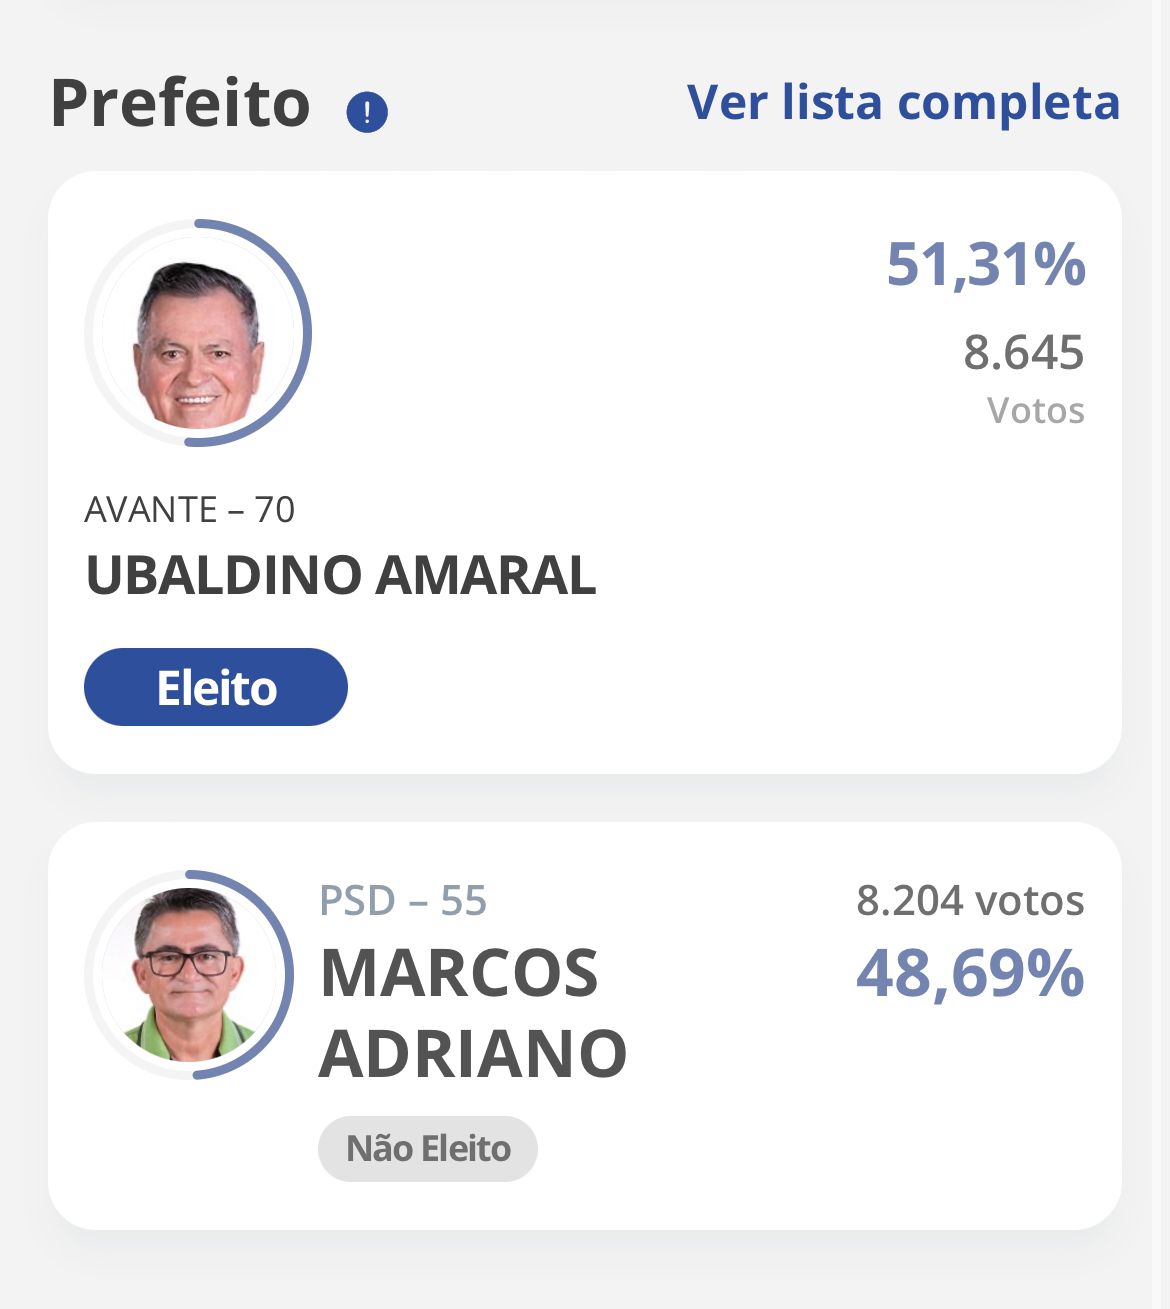Click Marcos Adriano's candidate photo
Screen dimensions: 1170x1309
point(186,975)
